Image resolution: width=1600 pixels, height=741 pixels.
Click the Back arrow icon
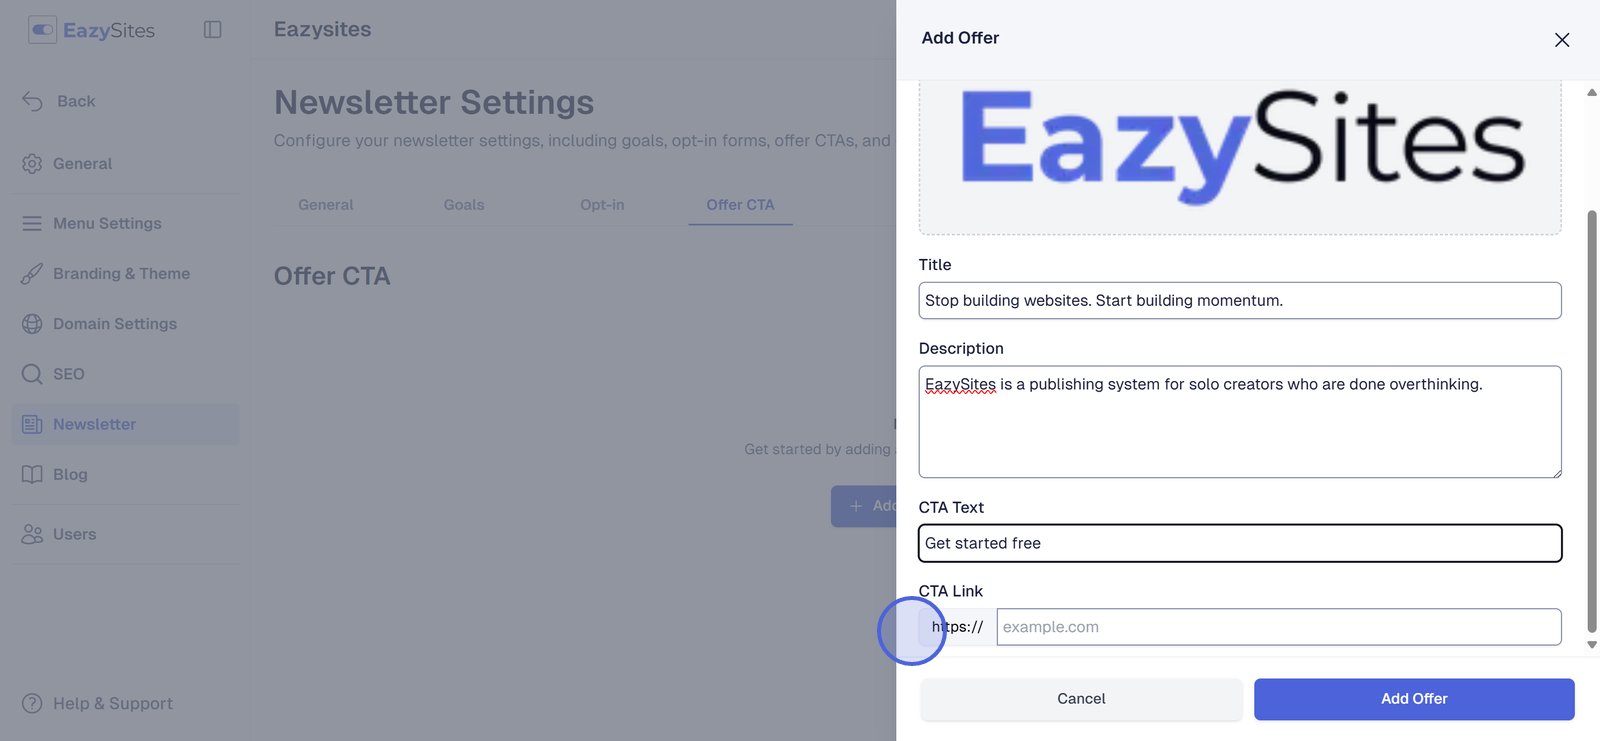tap(32, 101)
